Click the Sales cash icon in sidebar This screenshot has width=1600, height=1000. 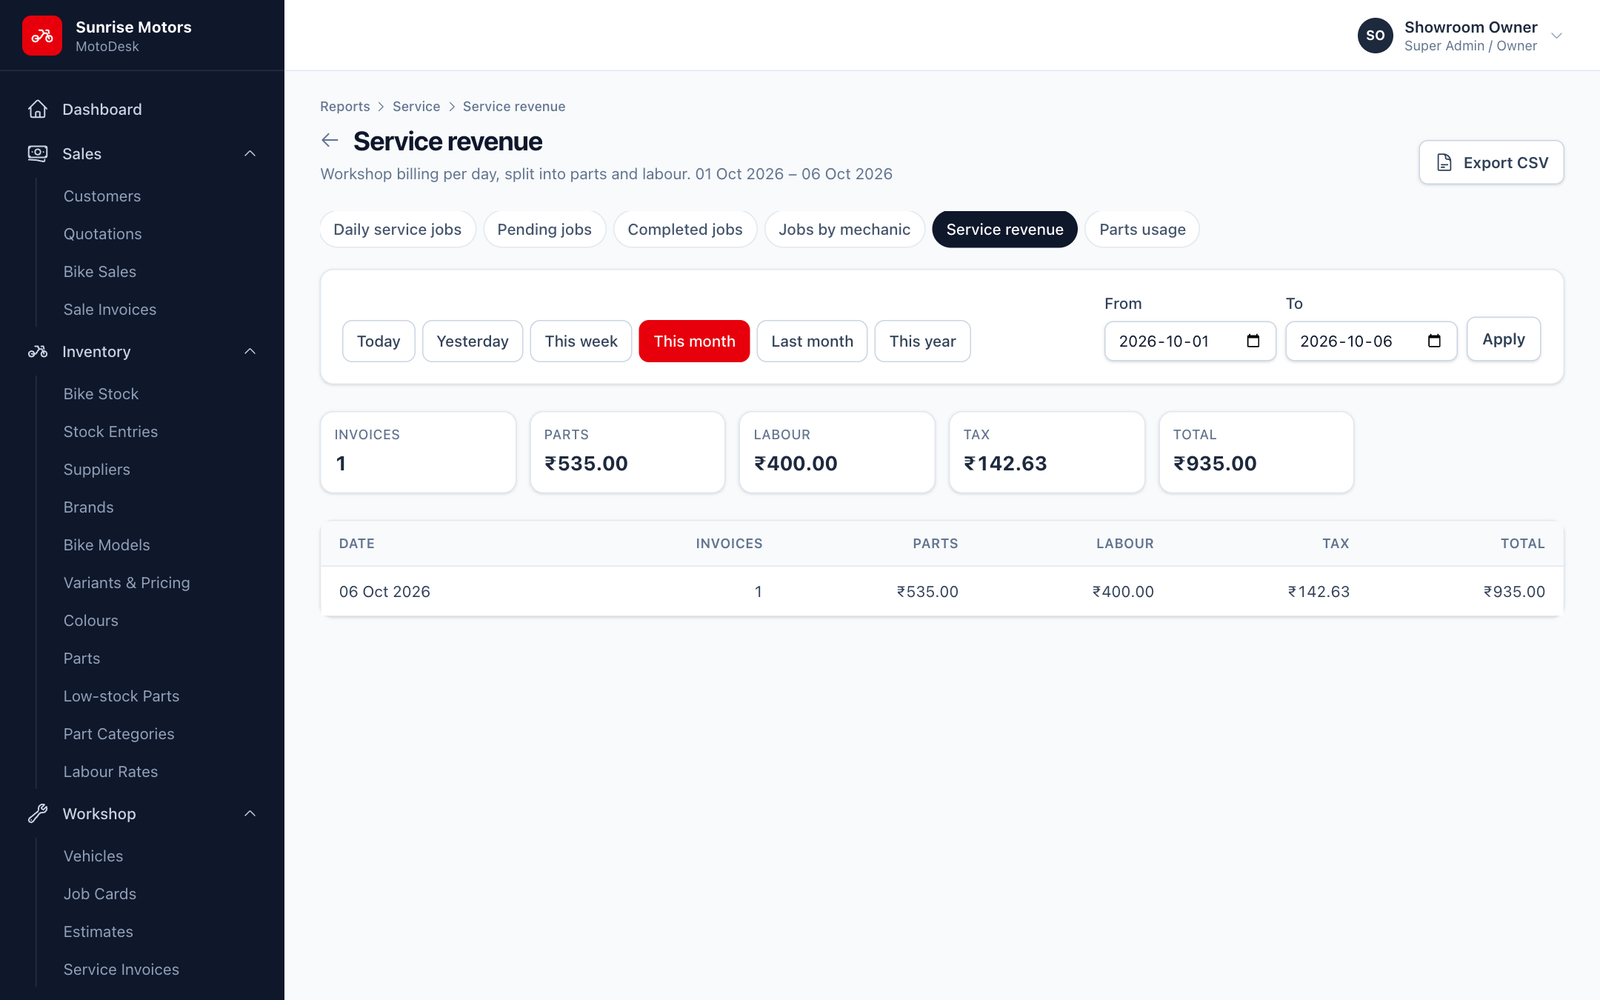pyautogui.click(x=38, y=154)
